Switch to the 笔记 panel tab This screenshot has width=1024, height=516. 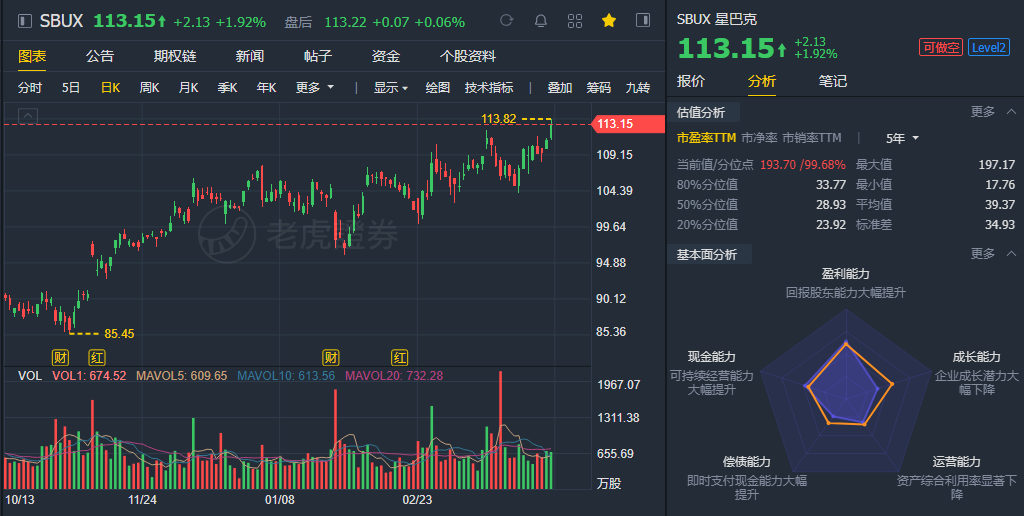tap(833, 81)
